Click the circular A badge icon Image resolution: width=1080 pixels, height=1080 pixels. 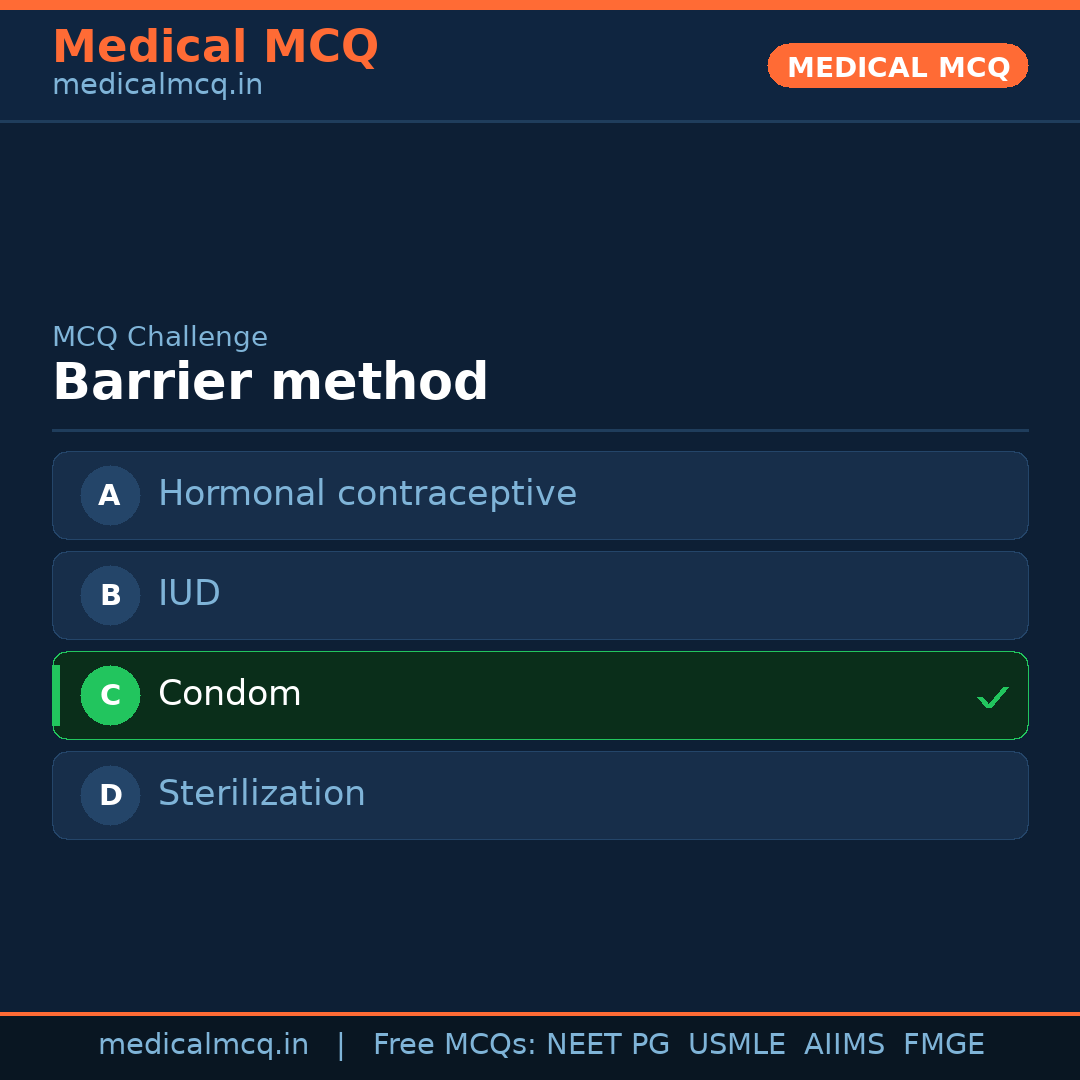(110, 495)
